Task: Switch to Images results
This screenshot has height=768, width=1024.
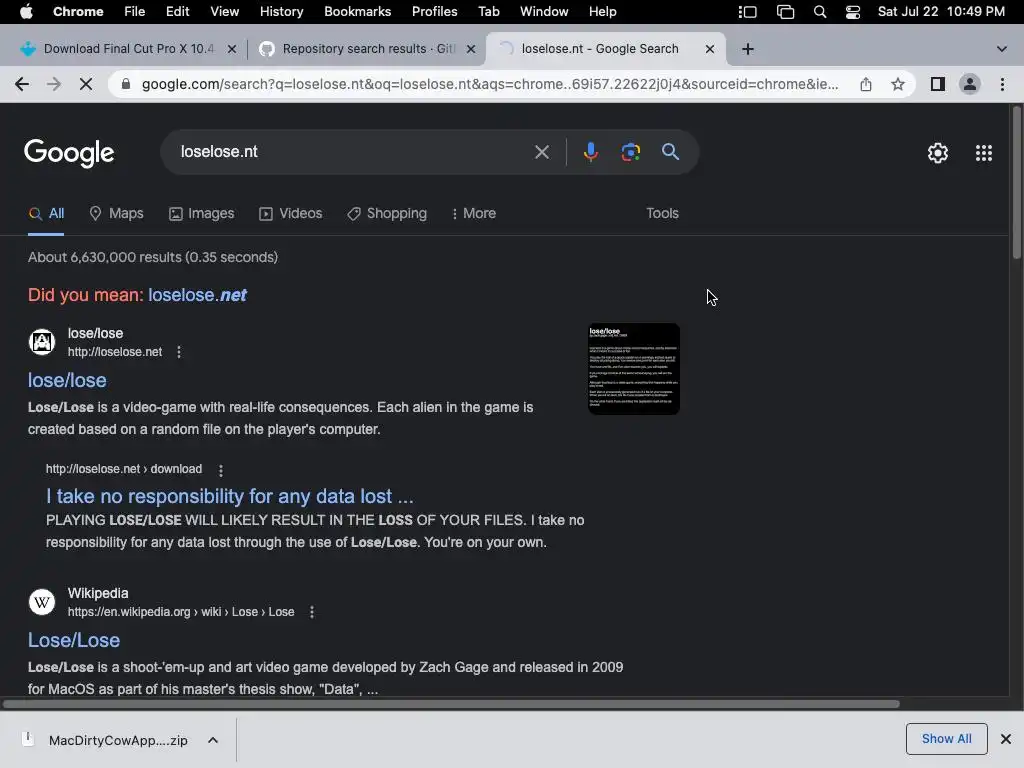Action: [x=201, y=214]
